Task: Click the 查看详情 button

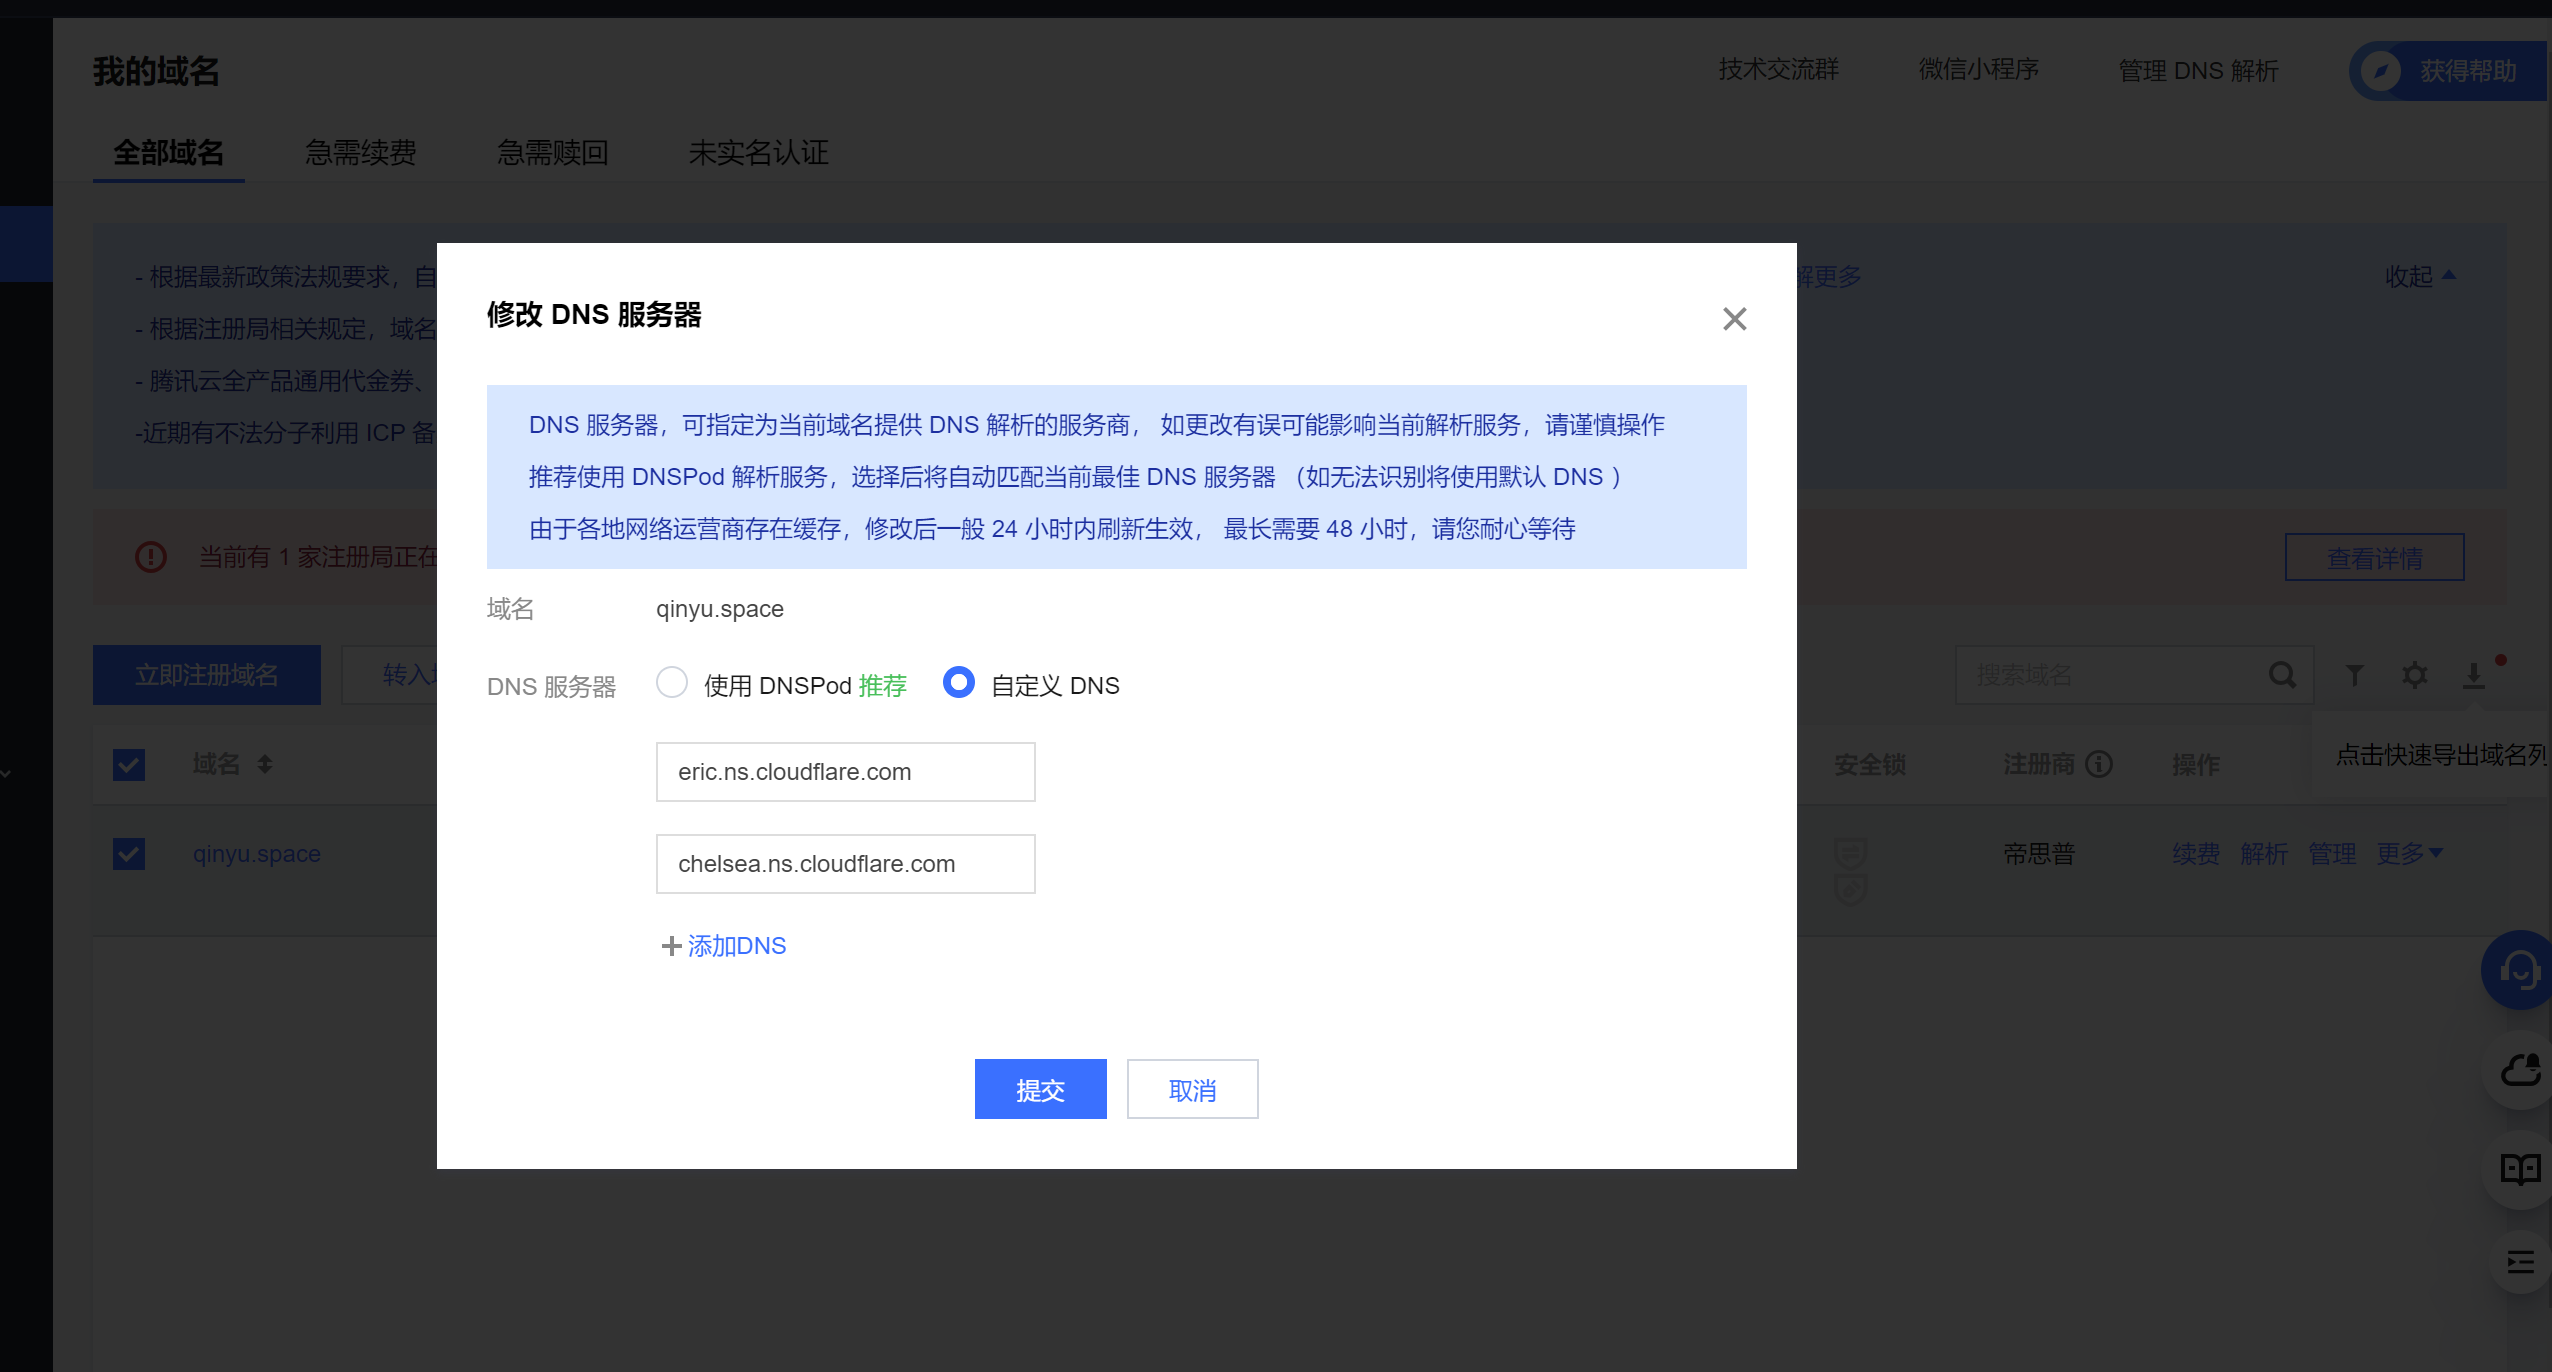Action: point(2374,557)
